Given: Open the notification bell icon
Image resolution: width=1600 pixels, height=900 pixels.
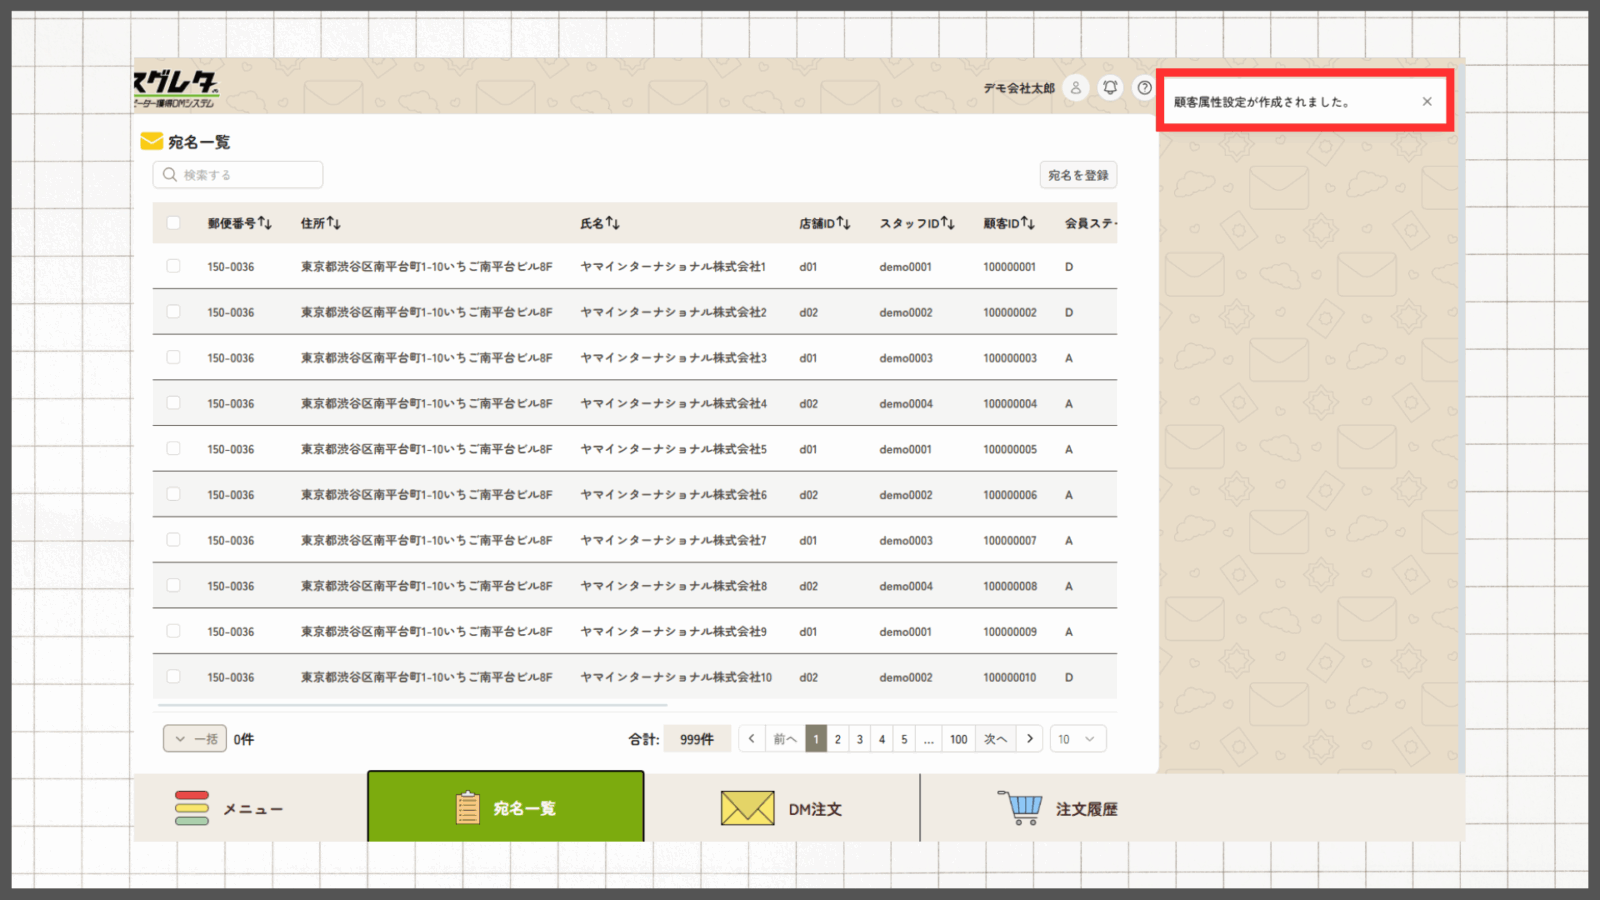Looking at the screenshot, I should click(x=1110, y=88).
